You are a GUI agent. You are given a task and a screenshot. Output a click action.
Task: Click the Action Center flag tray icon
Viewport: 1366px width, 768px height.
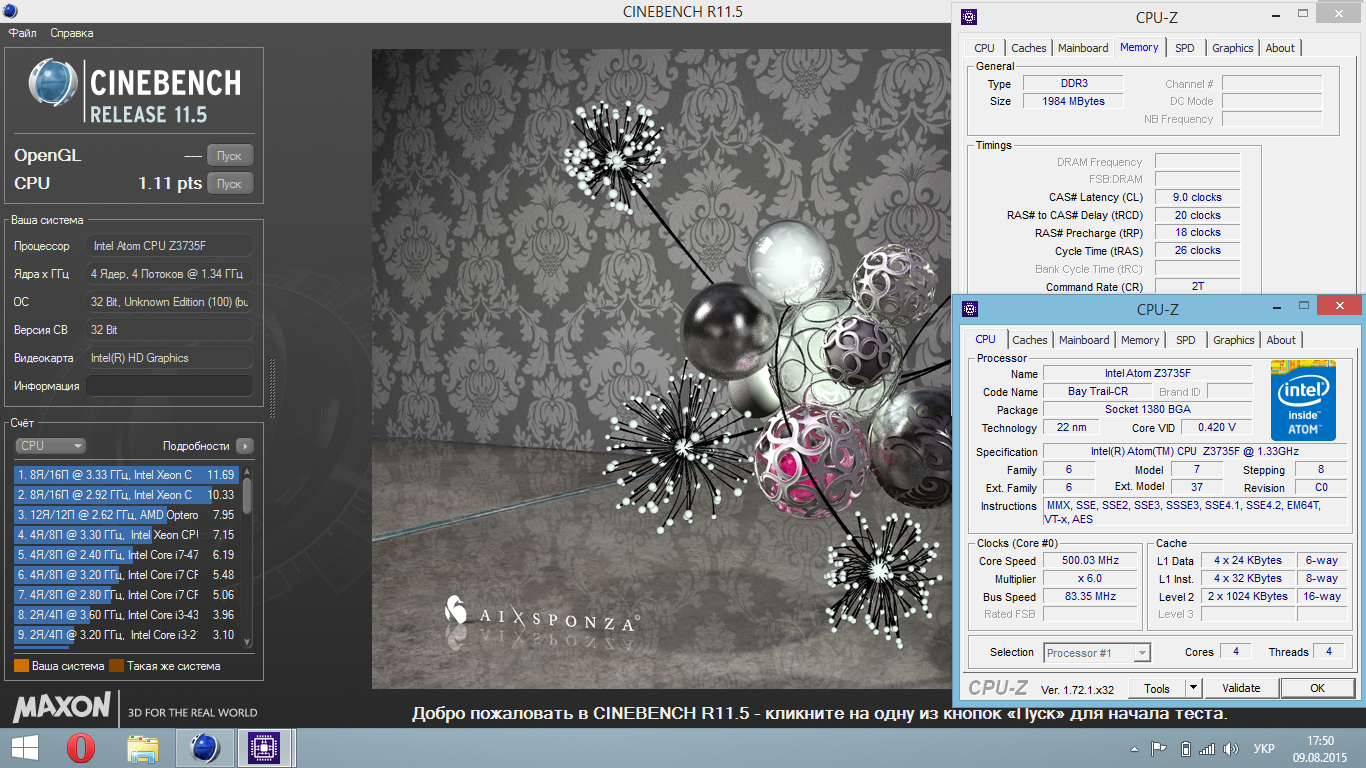tap(1159, 749)
